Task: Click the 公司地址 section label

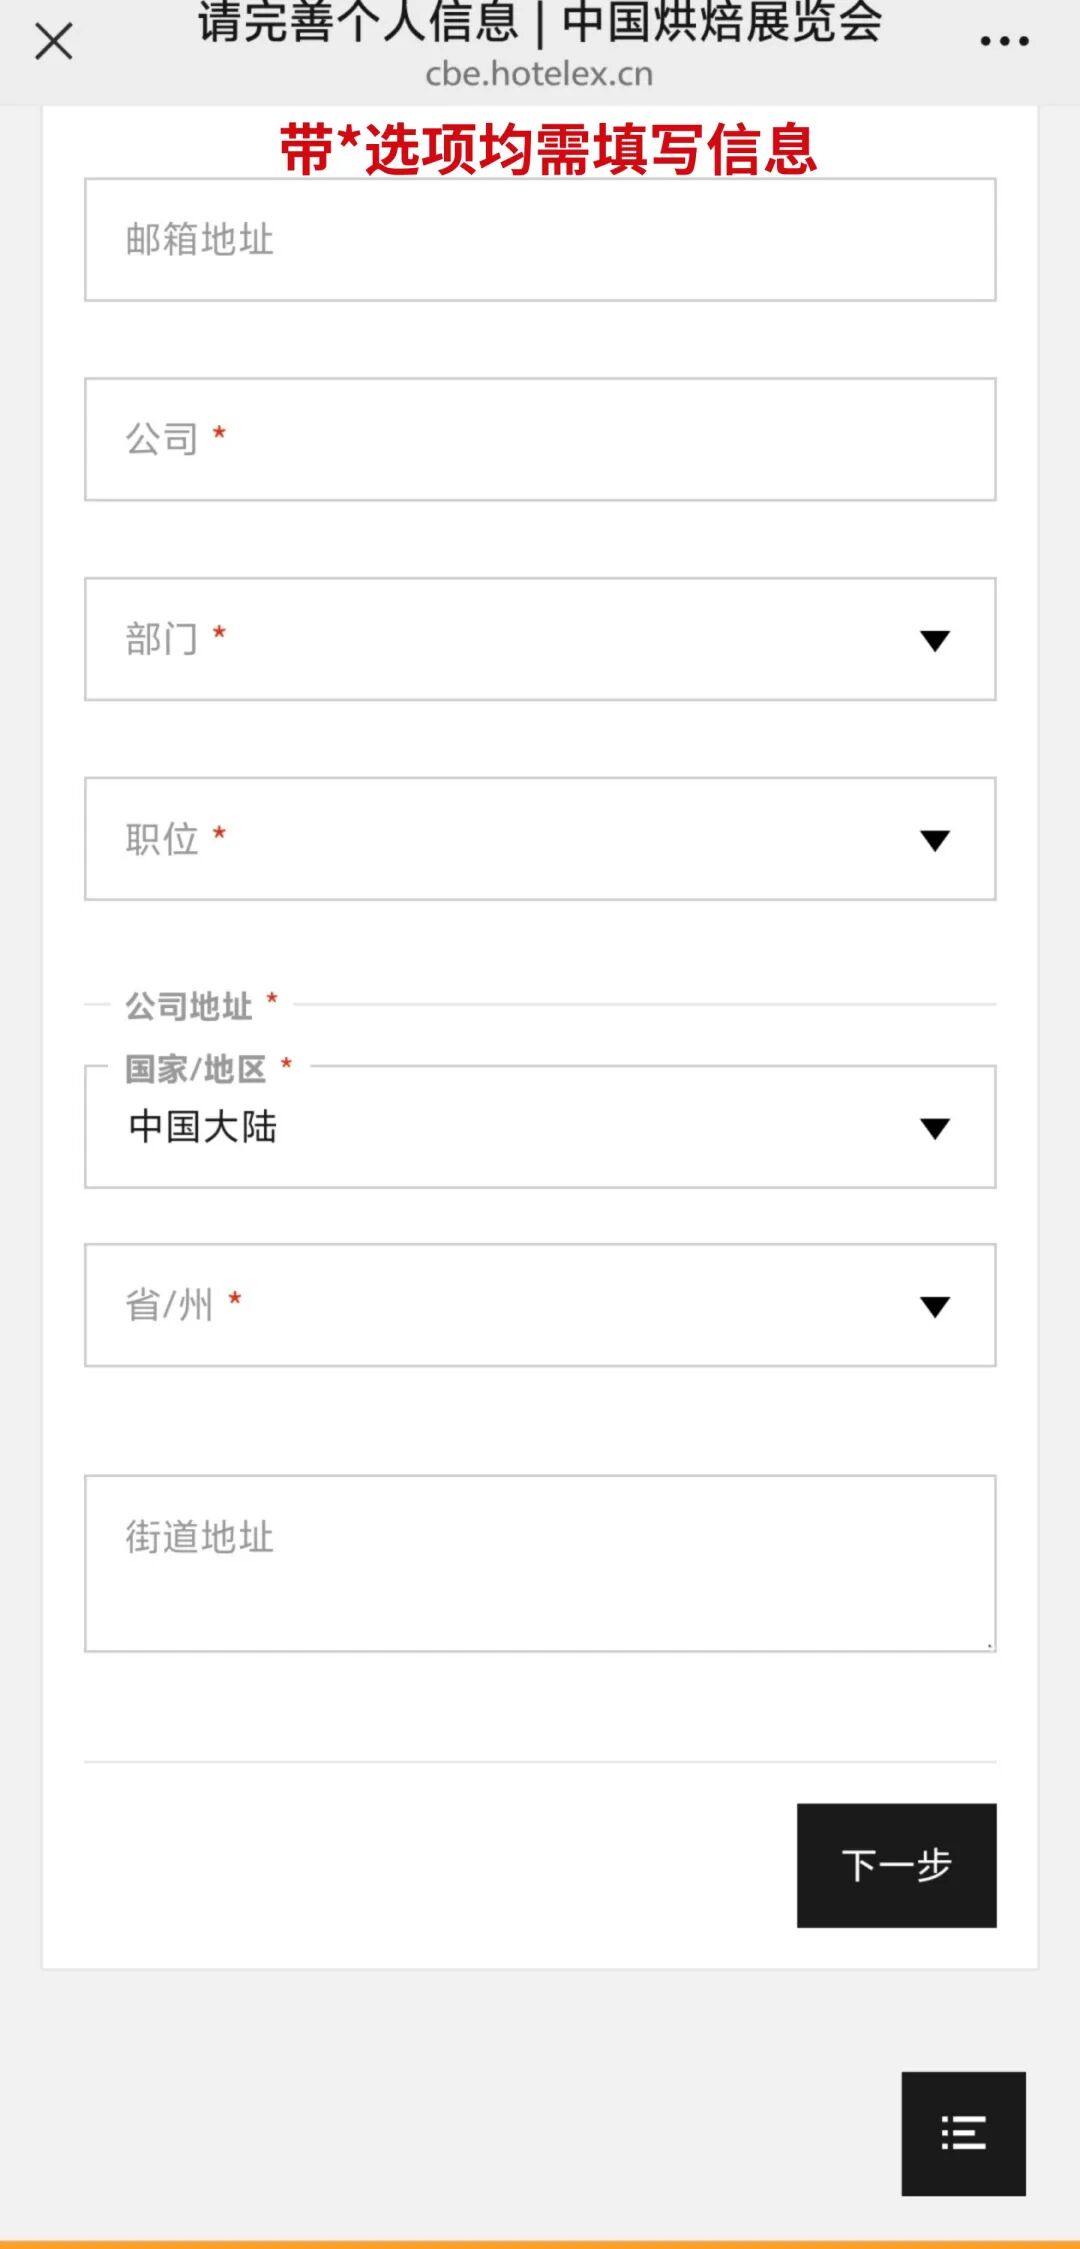Action: [x=189, y=1006]
